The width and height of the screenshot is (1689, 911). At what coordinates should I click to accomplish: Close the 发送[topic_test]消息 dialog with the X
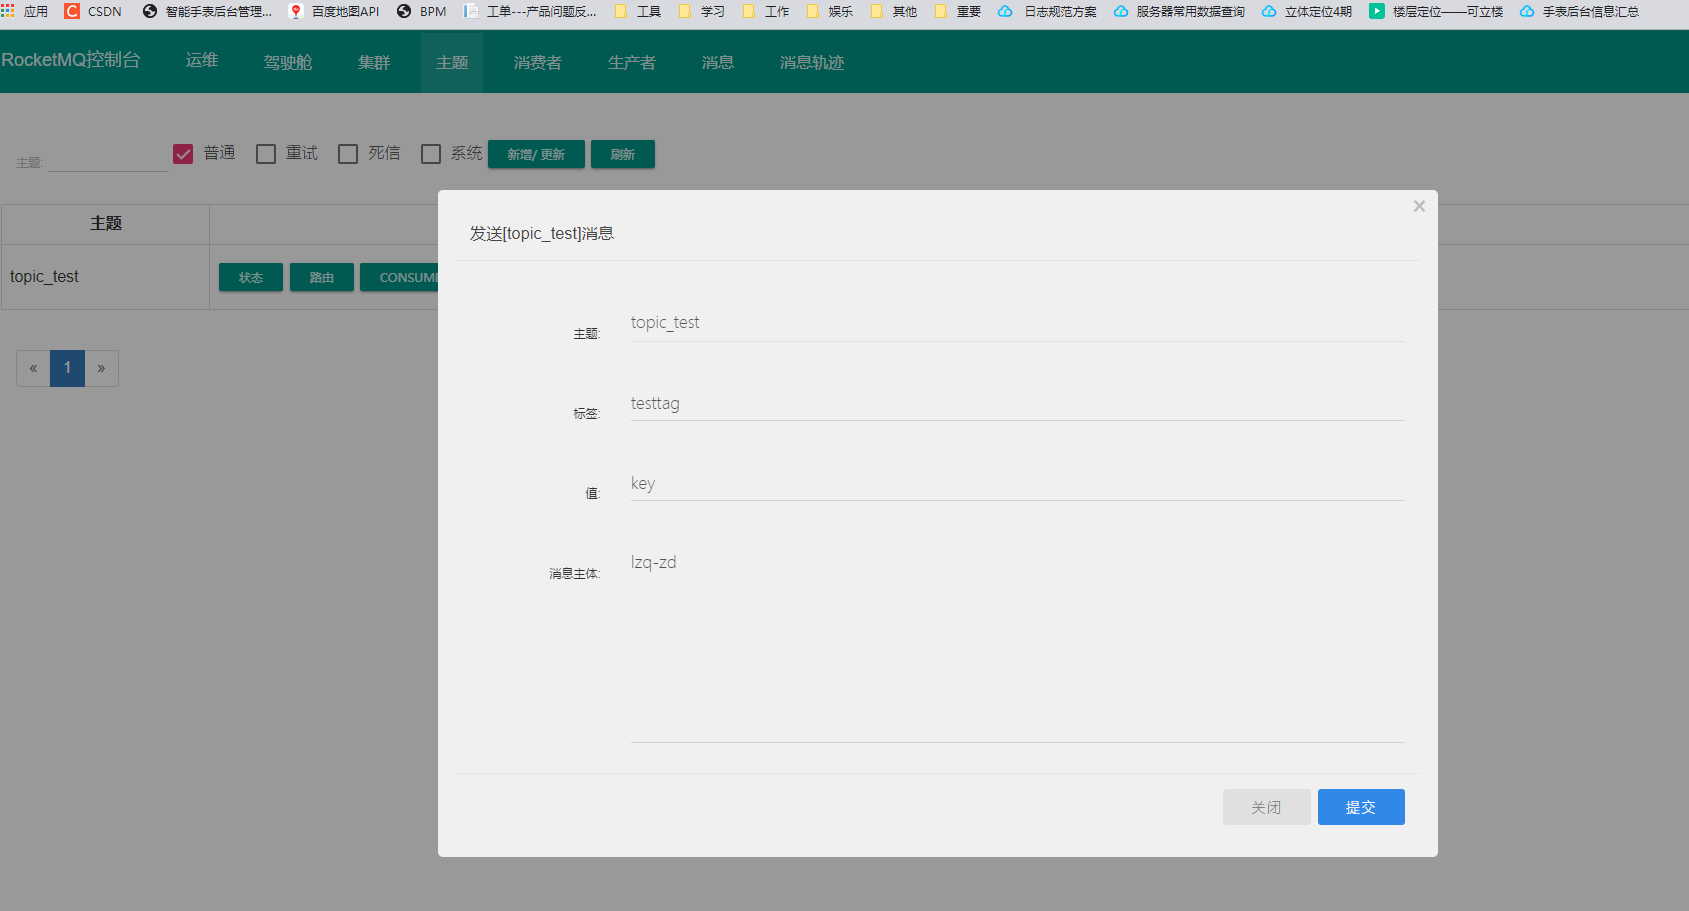click(x=1419, y=206)
